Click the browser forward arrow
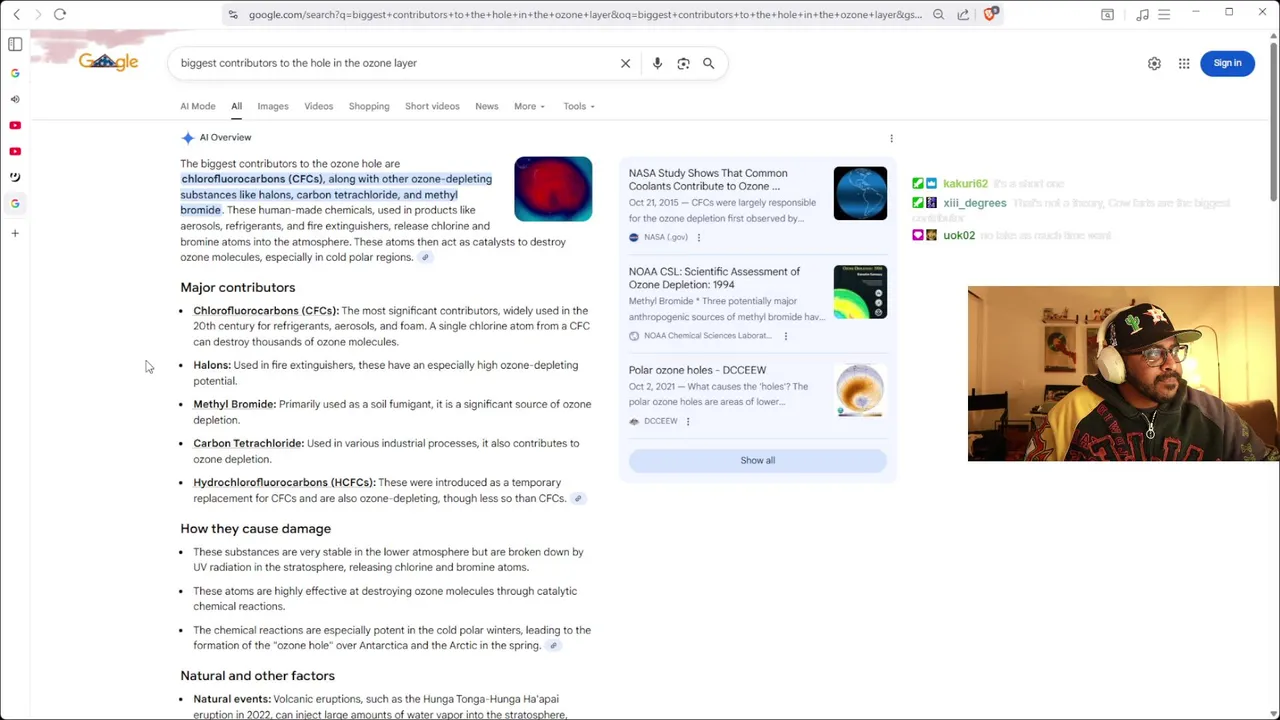1280x720 pixels. (x=38, y=14)
